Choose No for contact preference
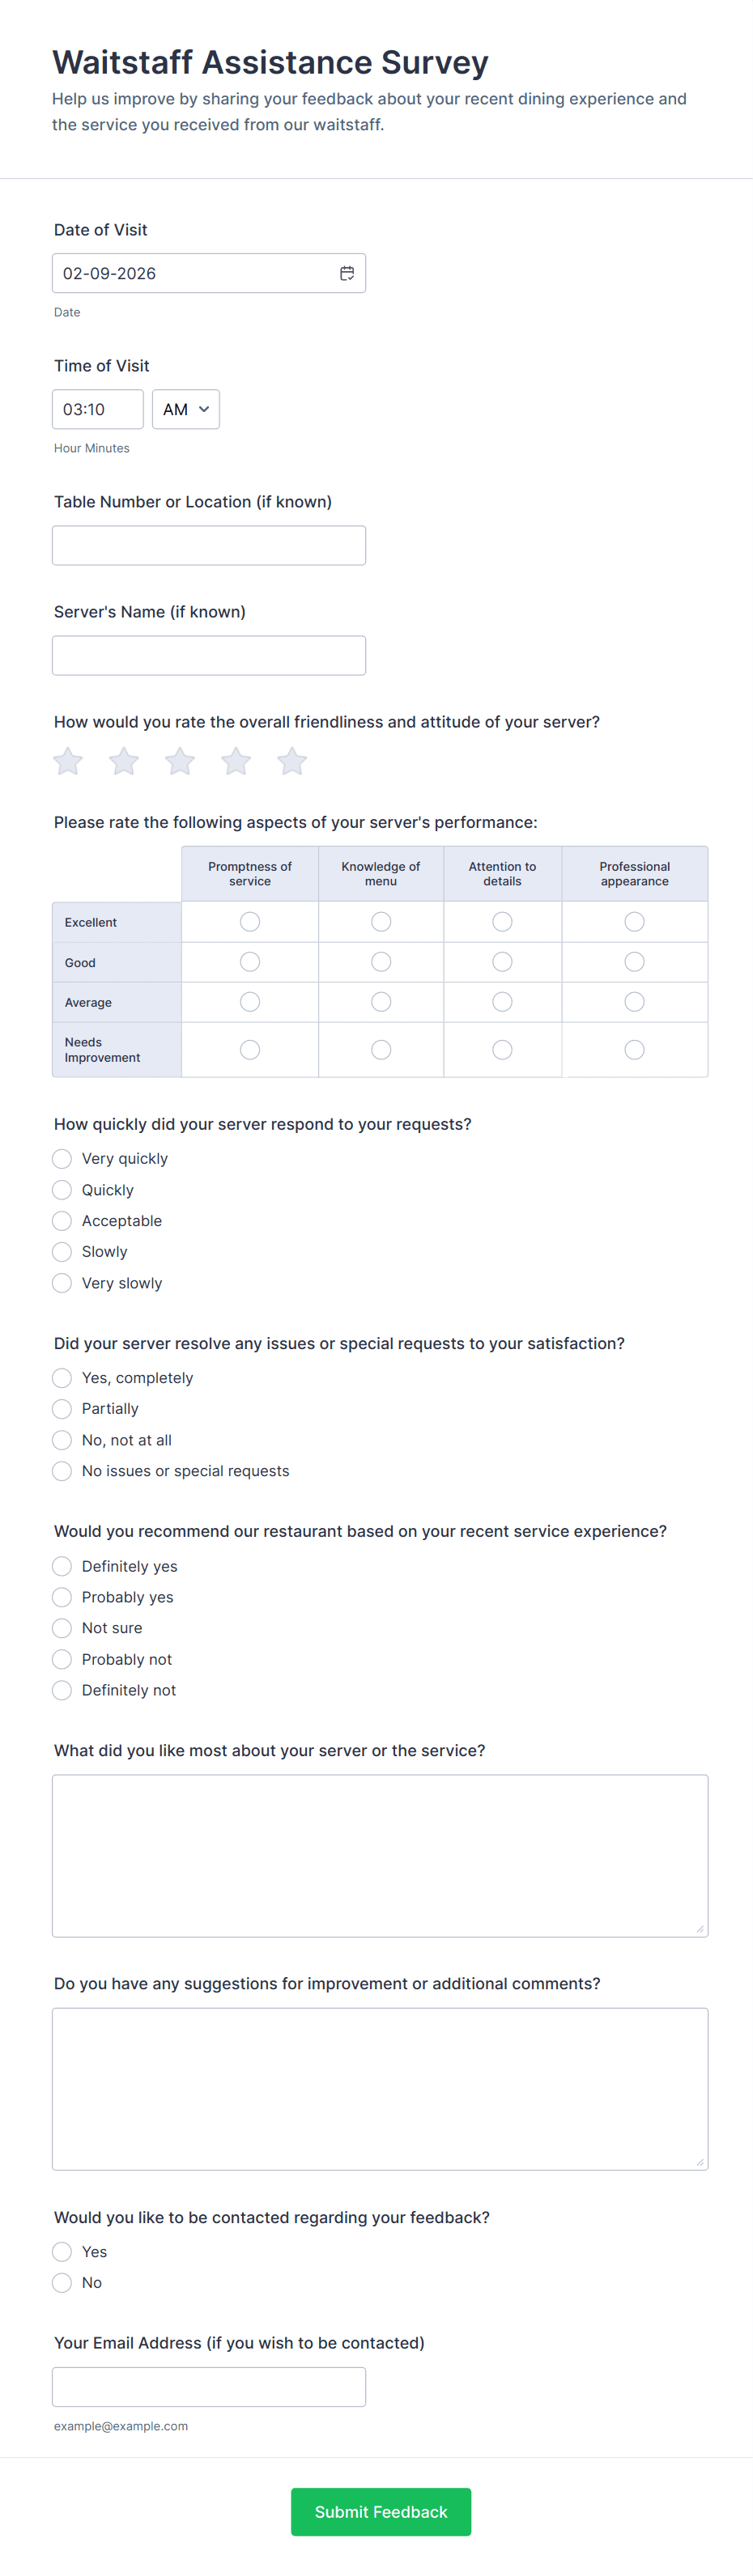This screenshot has height=2576, width=753. click(x=61, y=2283)
